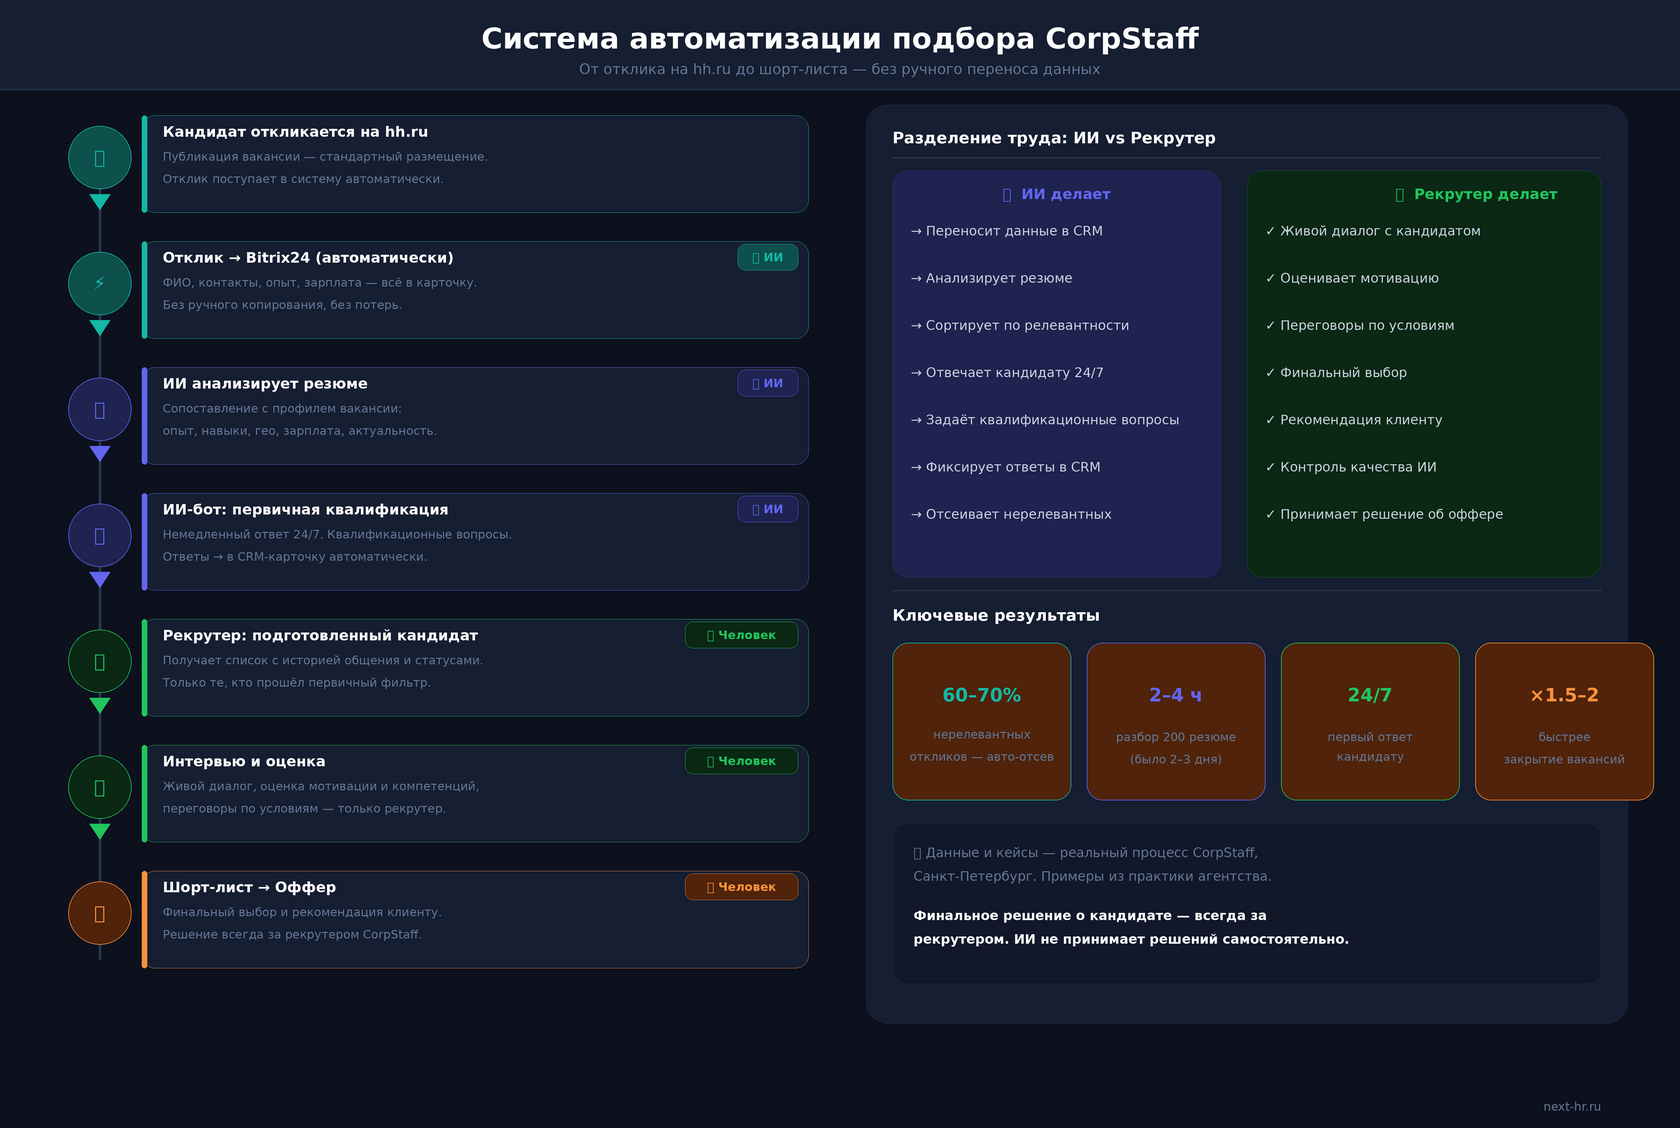This screenshot has width=1680, height=1128.
Task: Click the green circle icon beside 'Интервью и оценка'
Action: tap(100, 788)
